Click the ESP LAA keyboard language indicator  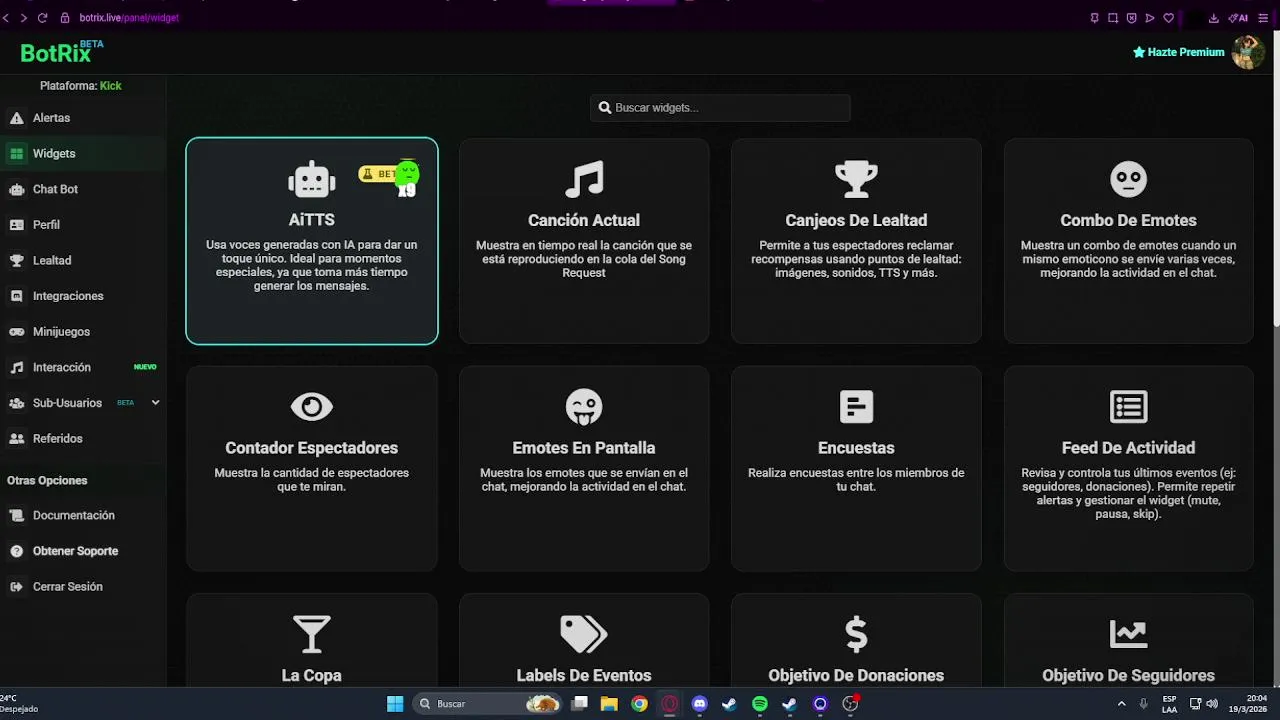pyautogui.click(x=1169, y=704)
